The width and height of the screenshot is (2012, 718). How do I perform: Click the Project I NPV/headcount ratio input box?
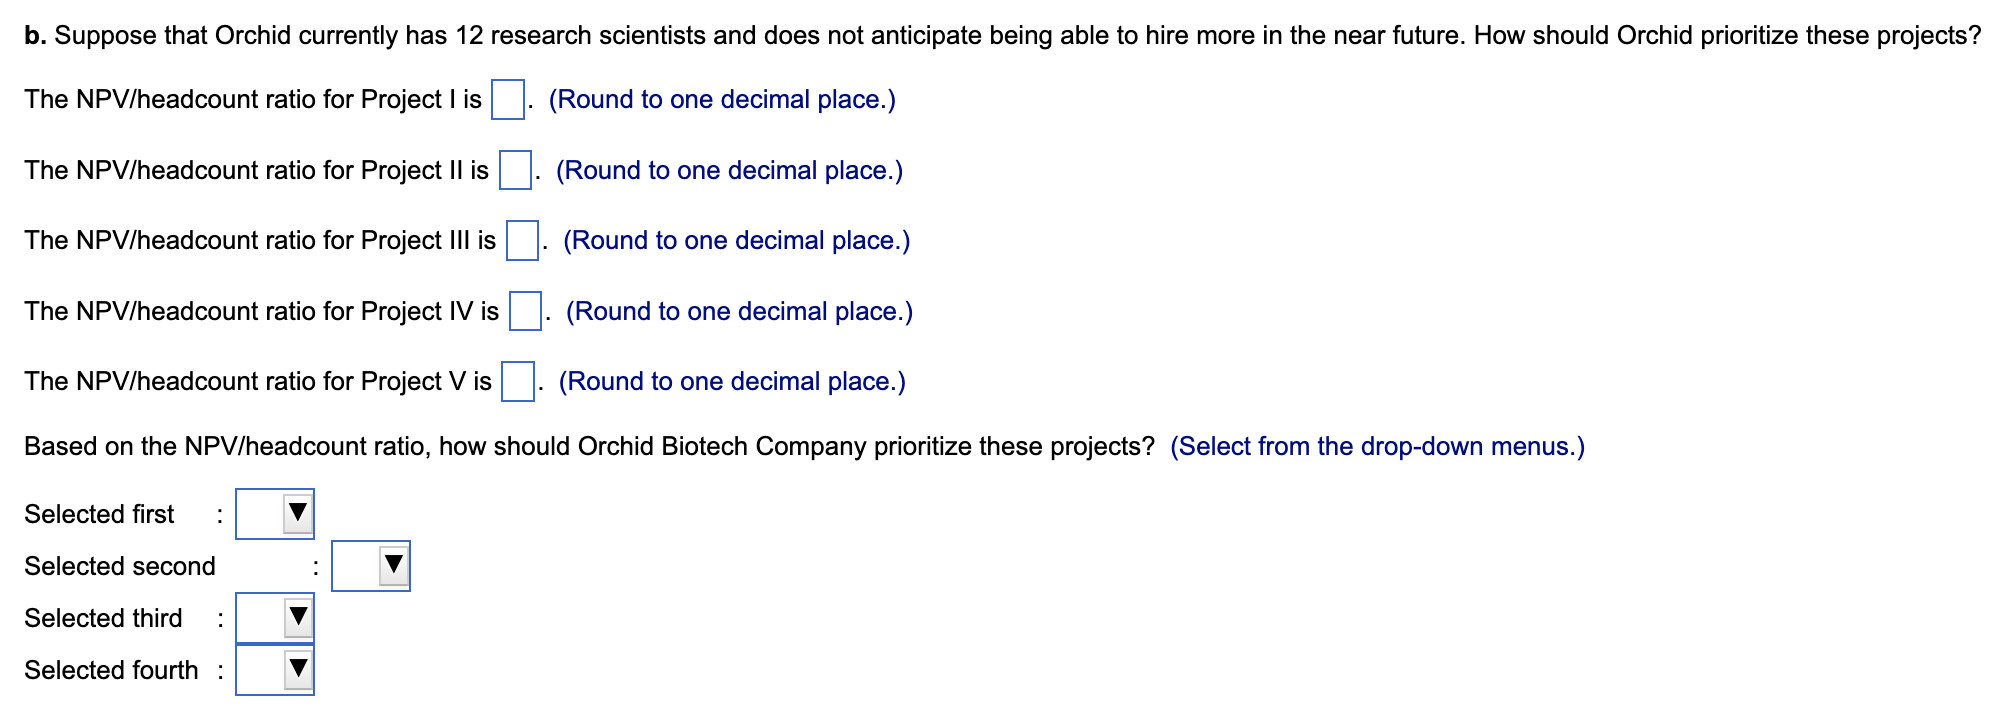coord(508,100)
